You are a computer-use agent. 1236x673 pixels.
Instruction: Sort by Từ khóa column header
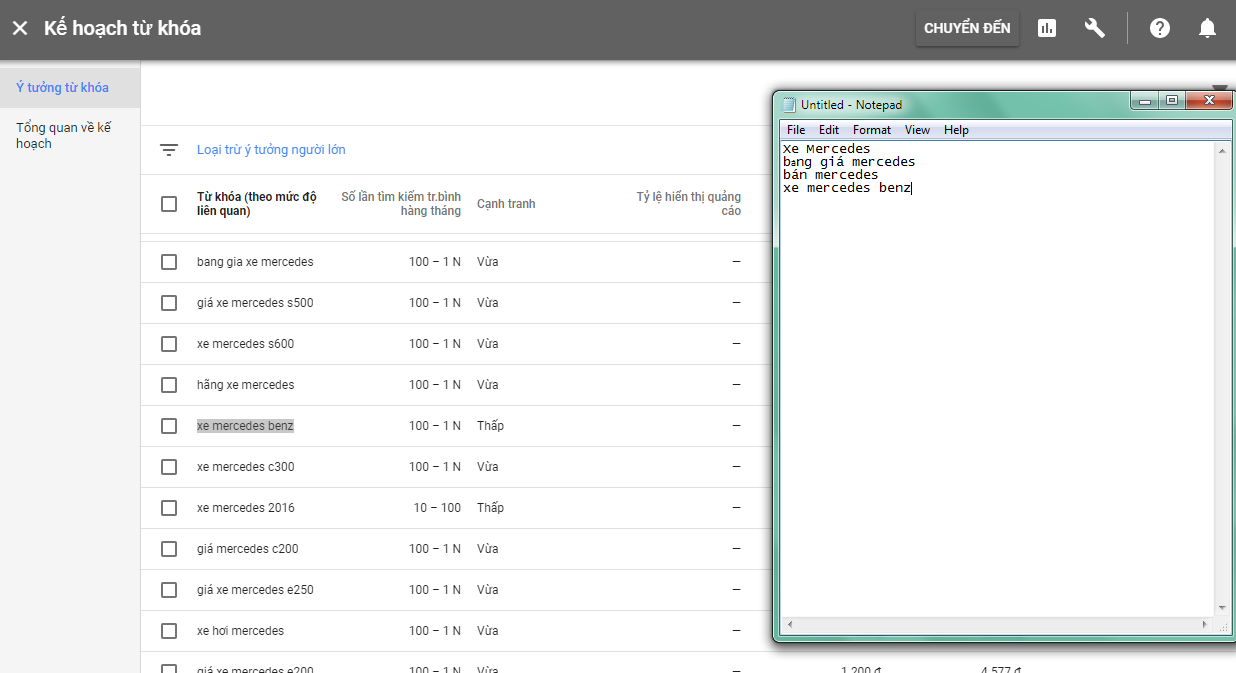[x=256, y=204]
